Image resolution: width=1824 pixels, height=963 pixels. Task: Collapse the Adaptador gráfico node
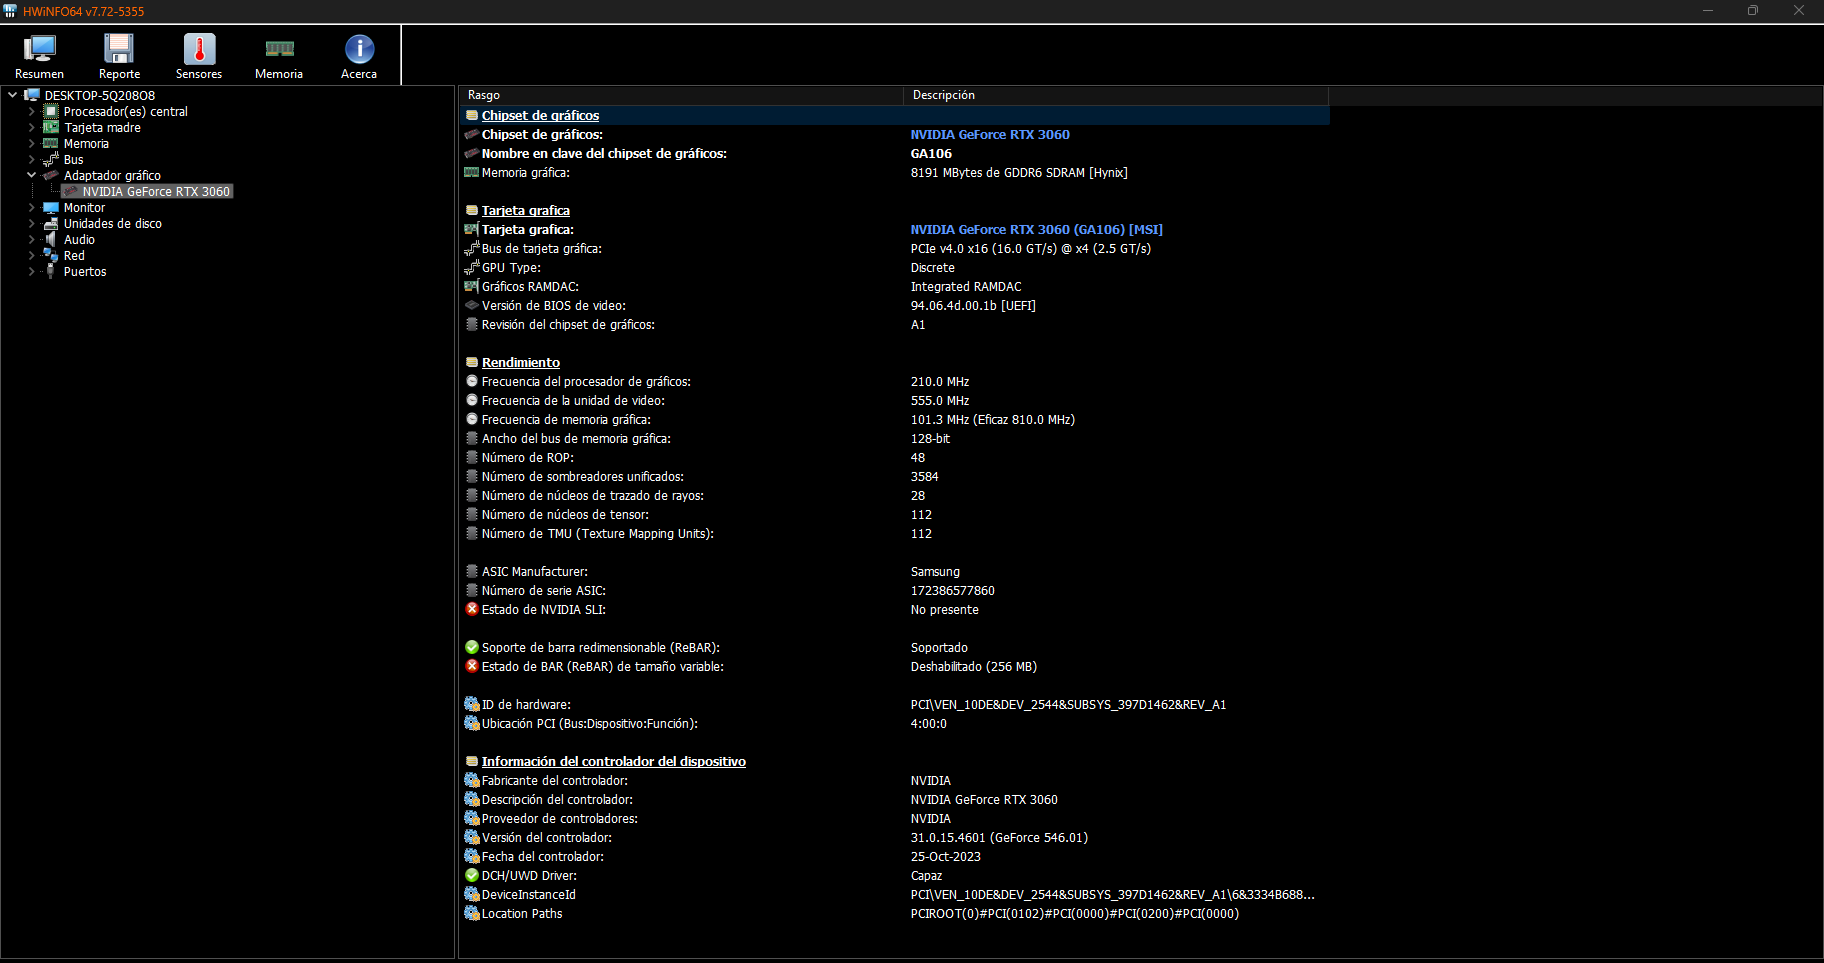pyautogui.click(x=31, y=175)
